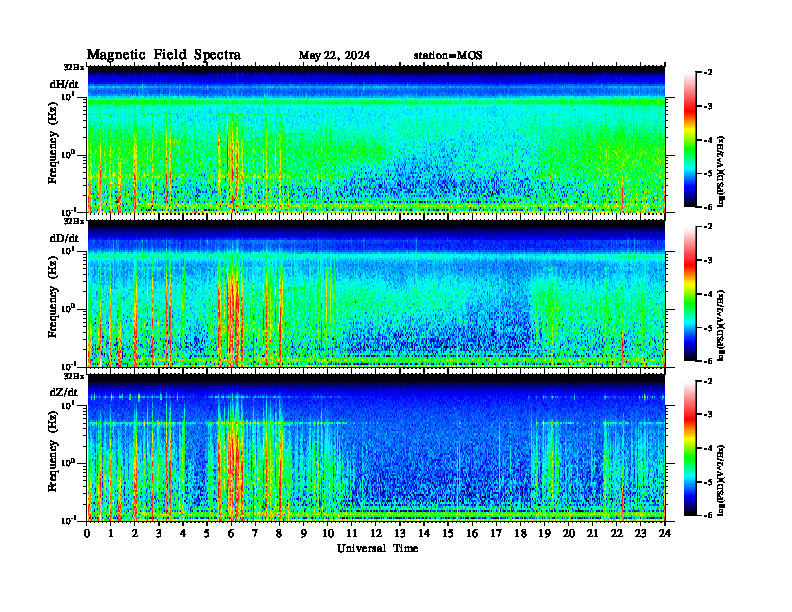The height and width of the screenshot is (612, 792).
Task: Click the "Universal Time" axis label
Action: [x=377, y=548]
